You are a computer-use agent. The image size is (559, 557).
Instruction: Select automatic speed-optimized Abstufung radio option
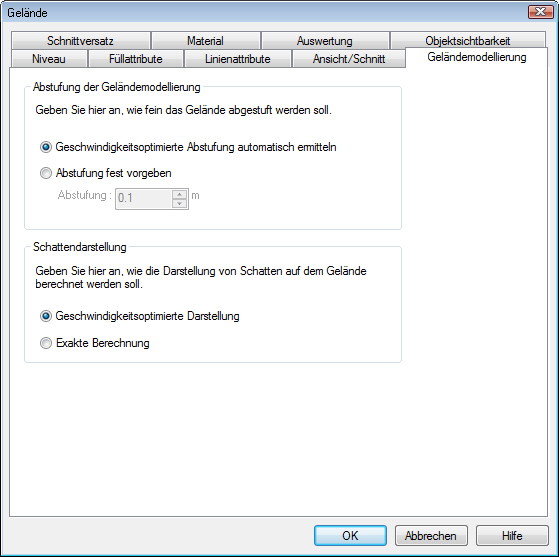point(46,147)
